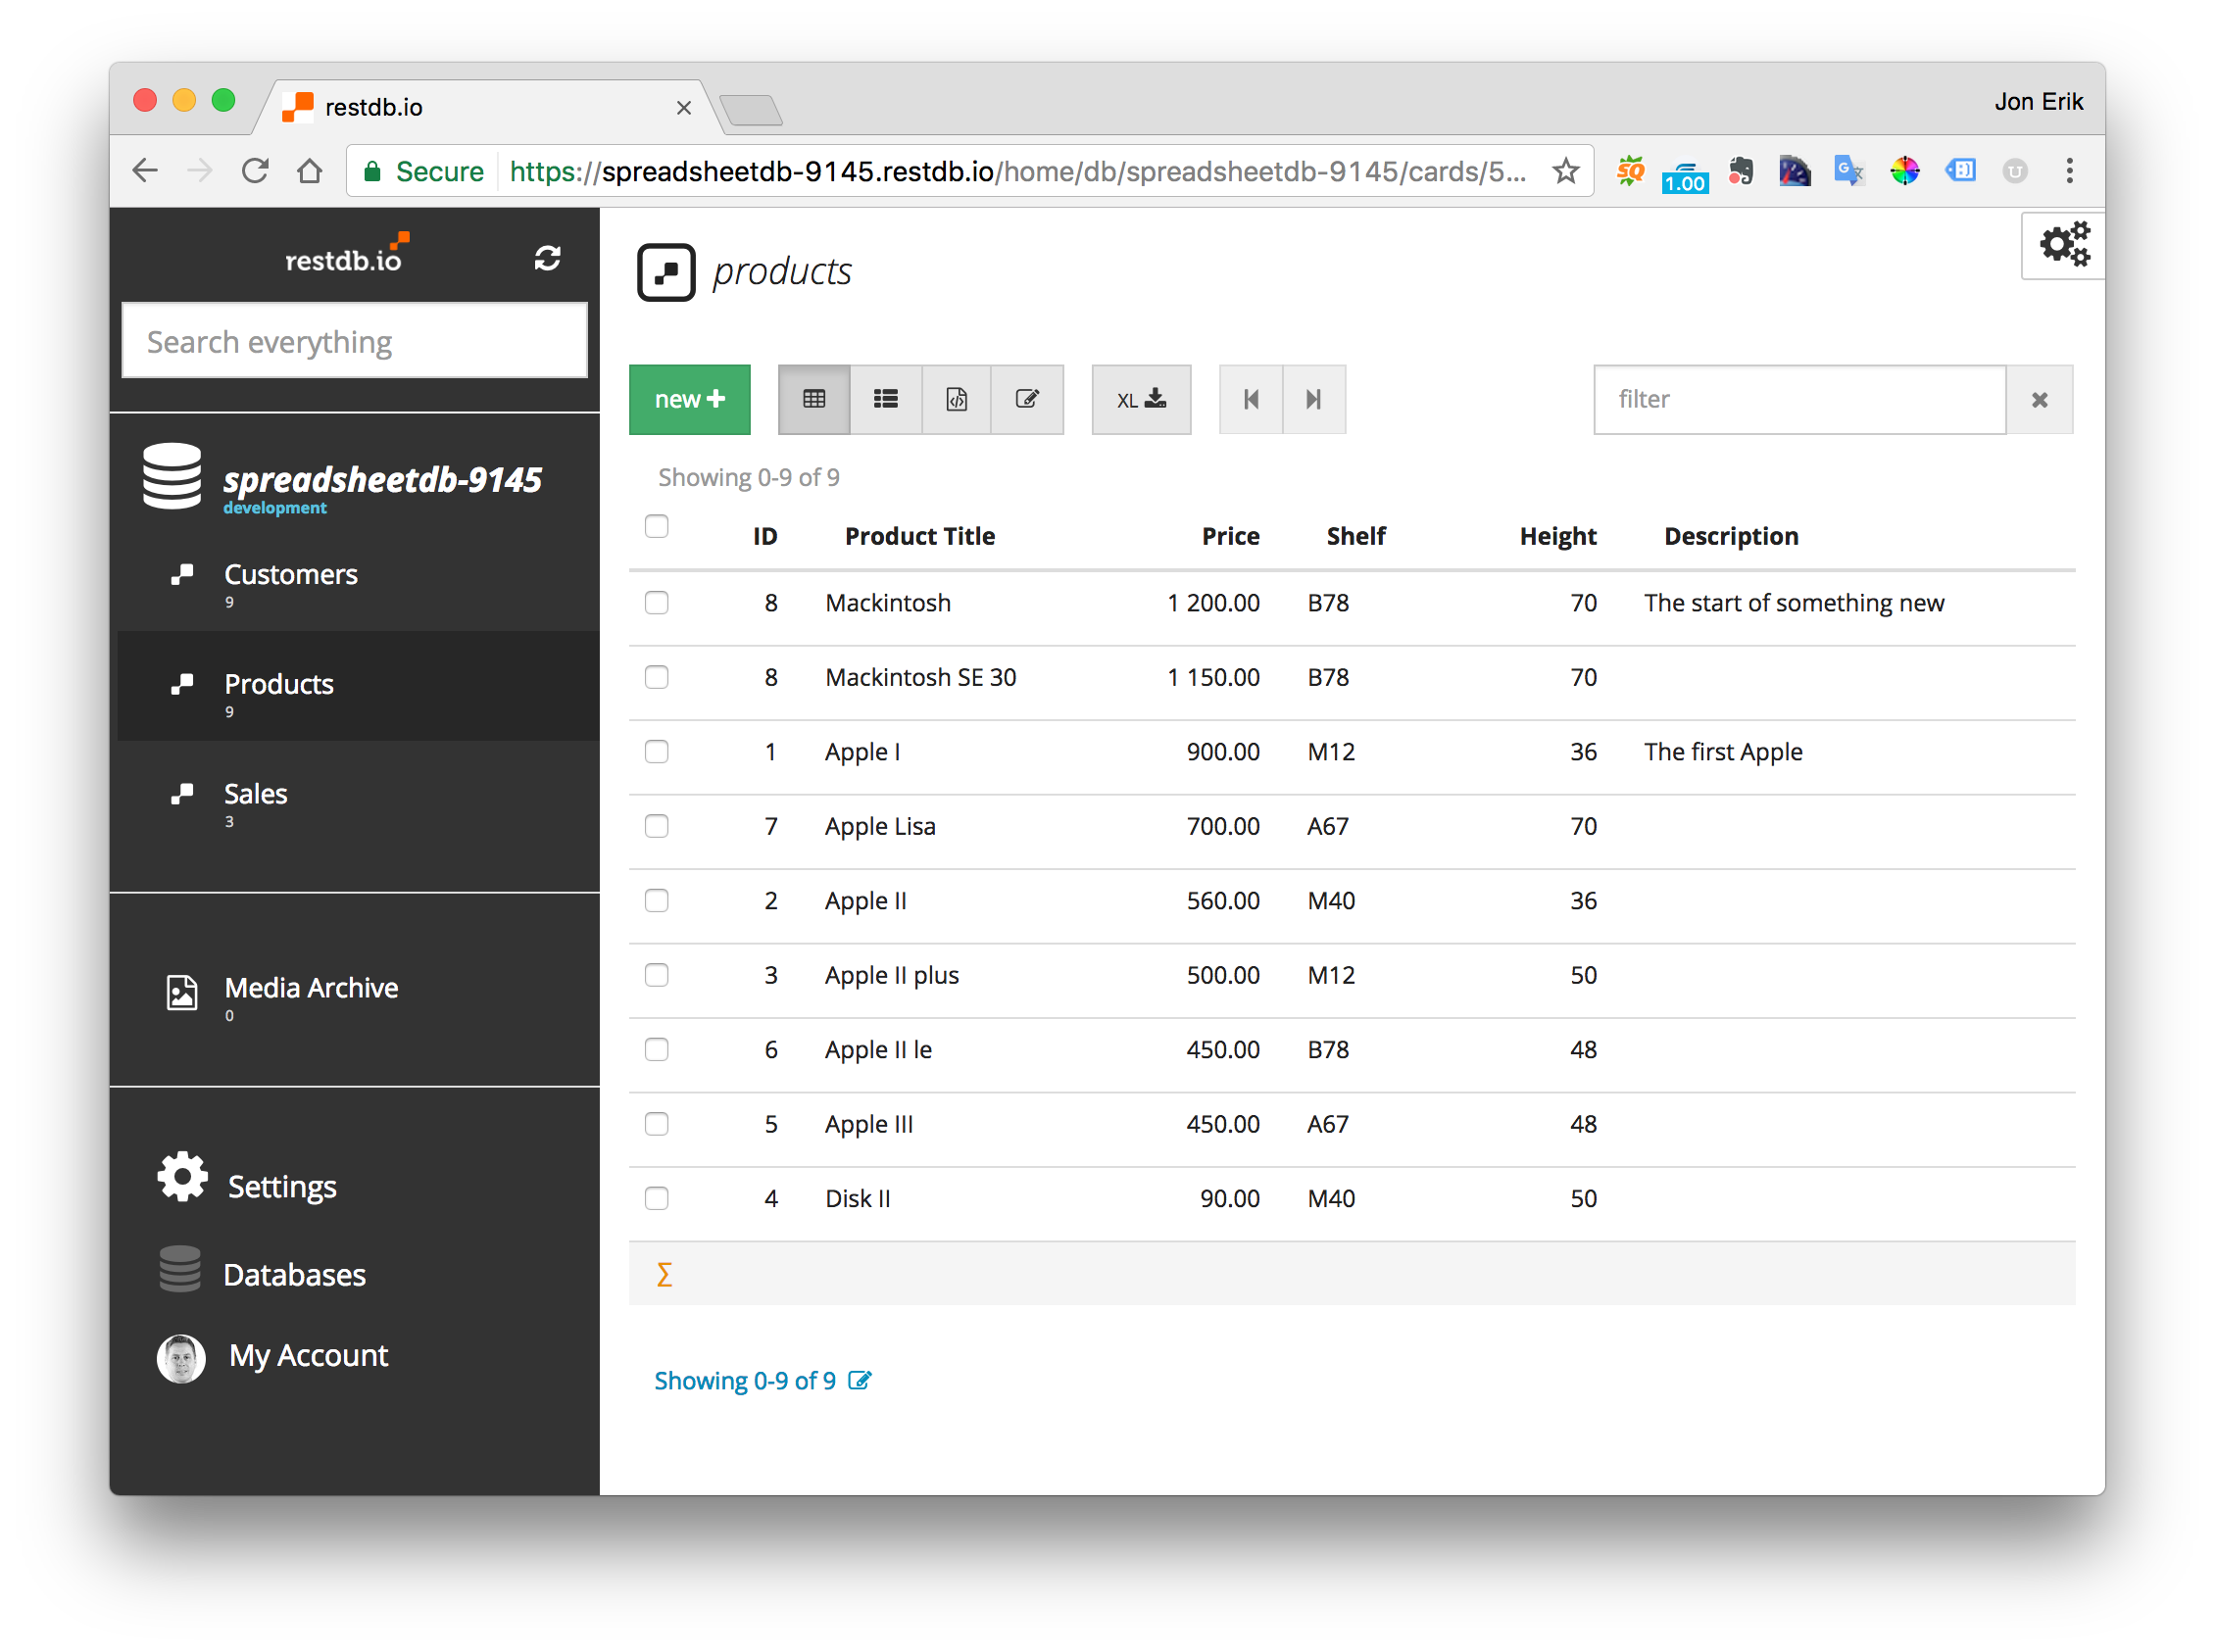This screenshot has width=2215, height=1652.
Task: Click the Evernote elephant extension icon
Action: [x=1740, y=171]
